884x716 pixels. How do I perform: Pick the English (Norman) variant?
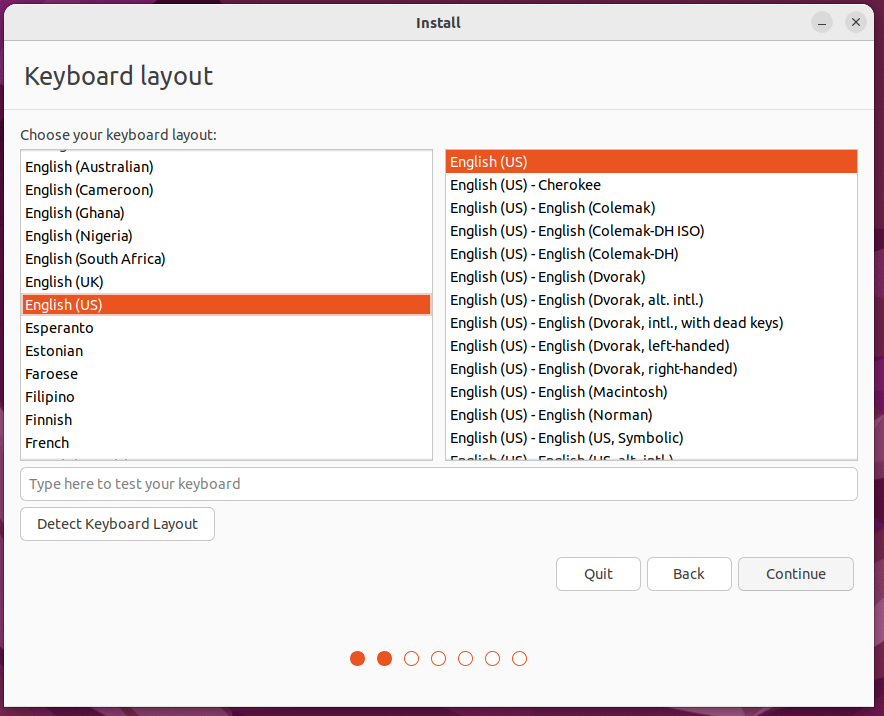click(x=550, y=415)
